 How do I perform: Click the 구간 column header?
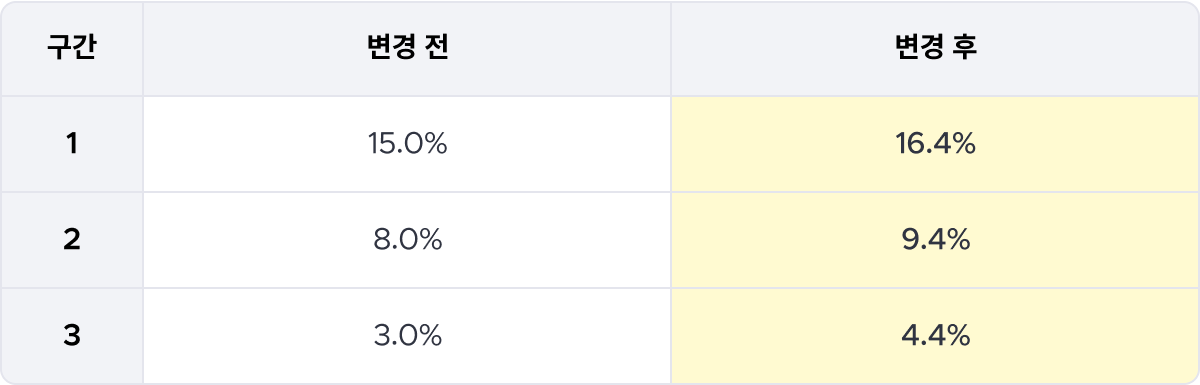click(72, 49)
